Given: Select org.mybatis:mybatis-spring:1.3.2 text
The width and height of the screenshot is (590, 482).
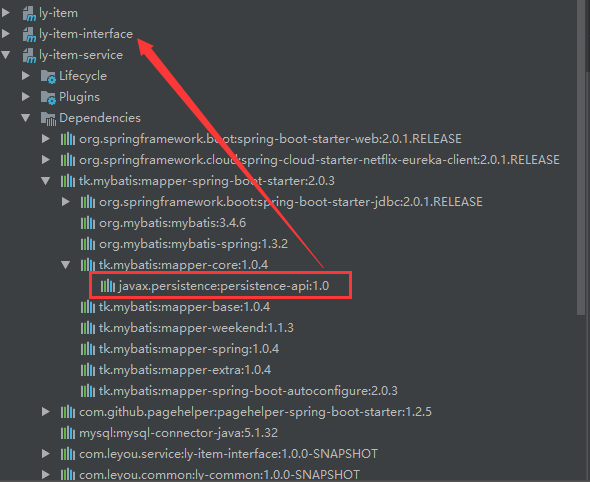Looking at the screenshot, I should coord(193,244).
